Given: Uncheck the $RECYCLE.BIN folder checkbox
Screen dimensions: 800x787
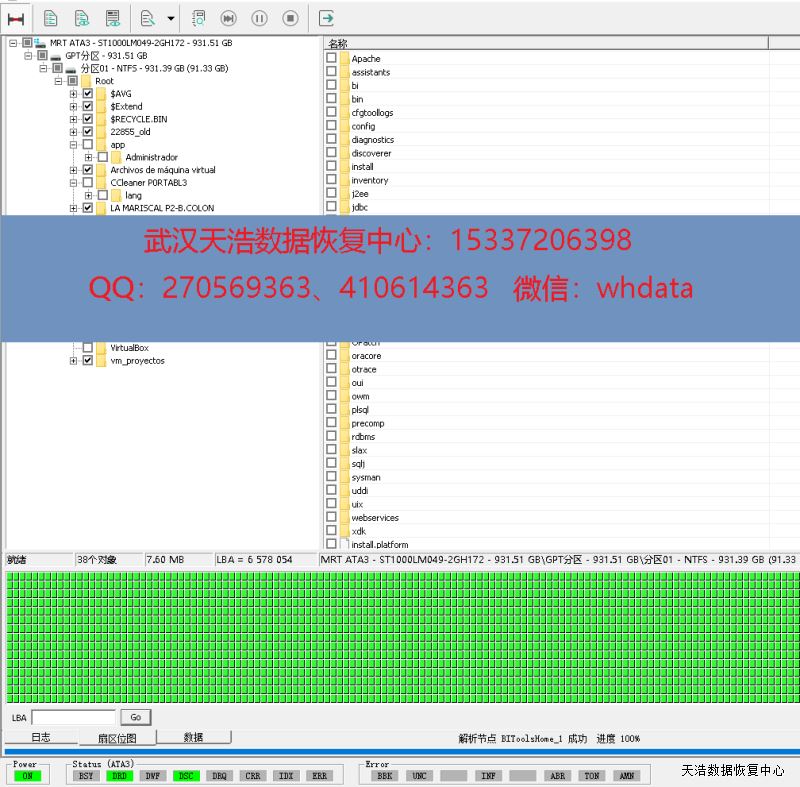Looking at the screenshot, I should 88,119.
